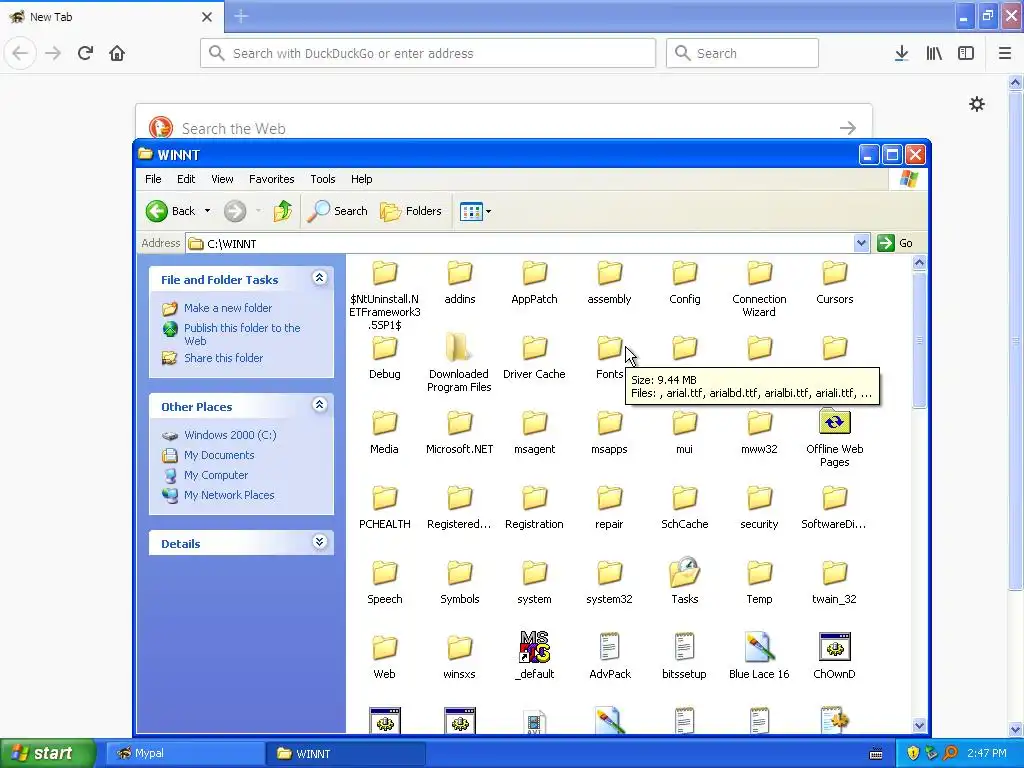Collapse File and Folder Tasks panel
This screenshot has height=768, width=1024.
[319, 279]
